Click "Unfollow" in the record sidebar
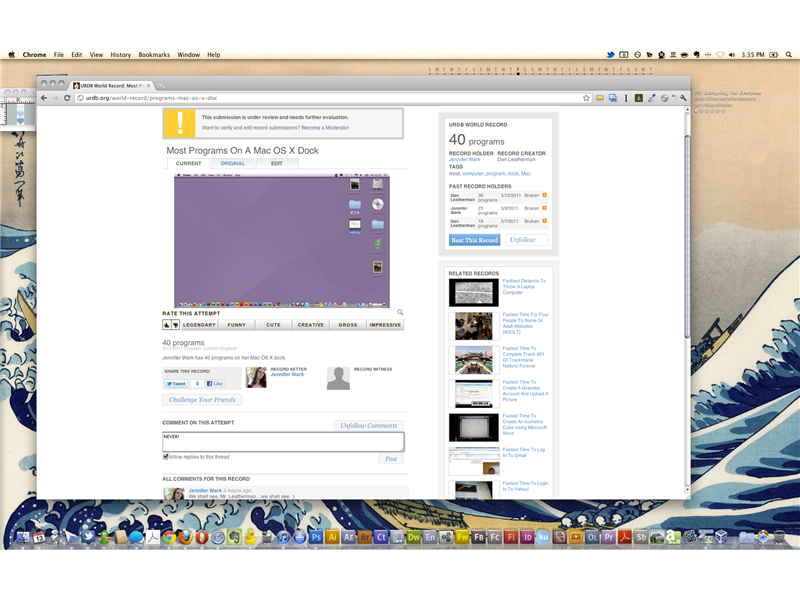This screenshot has height=600, width=800. coord(522,239)
